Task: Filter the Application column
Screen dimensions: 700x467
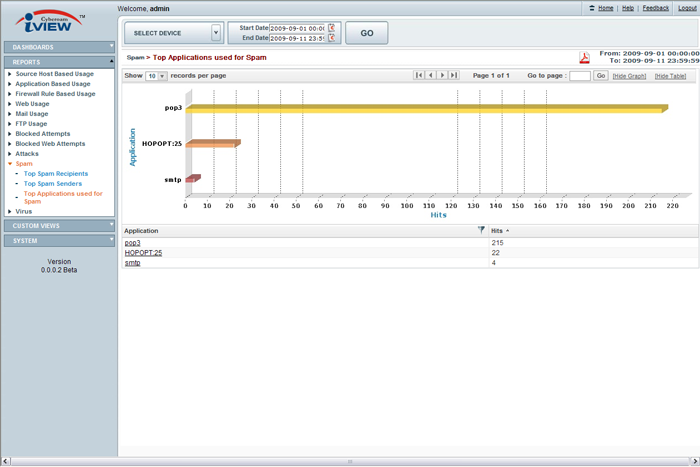Action: click(481, 230)
